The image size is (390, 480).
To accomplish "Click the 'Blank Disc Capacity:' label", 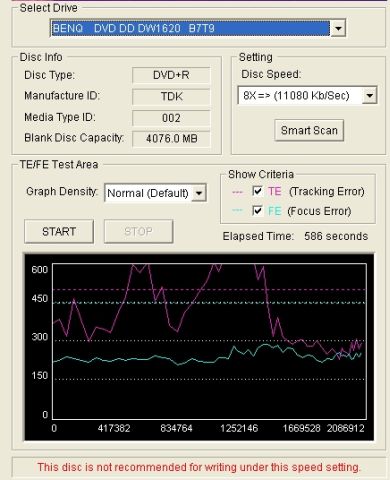I will coord(74,138).
